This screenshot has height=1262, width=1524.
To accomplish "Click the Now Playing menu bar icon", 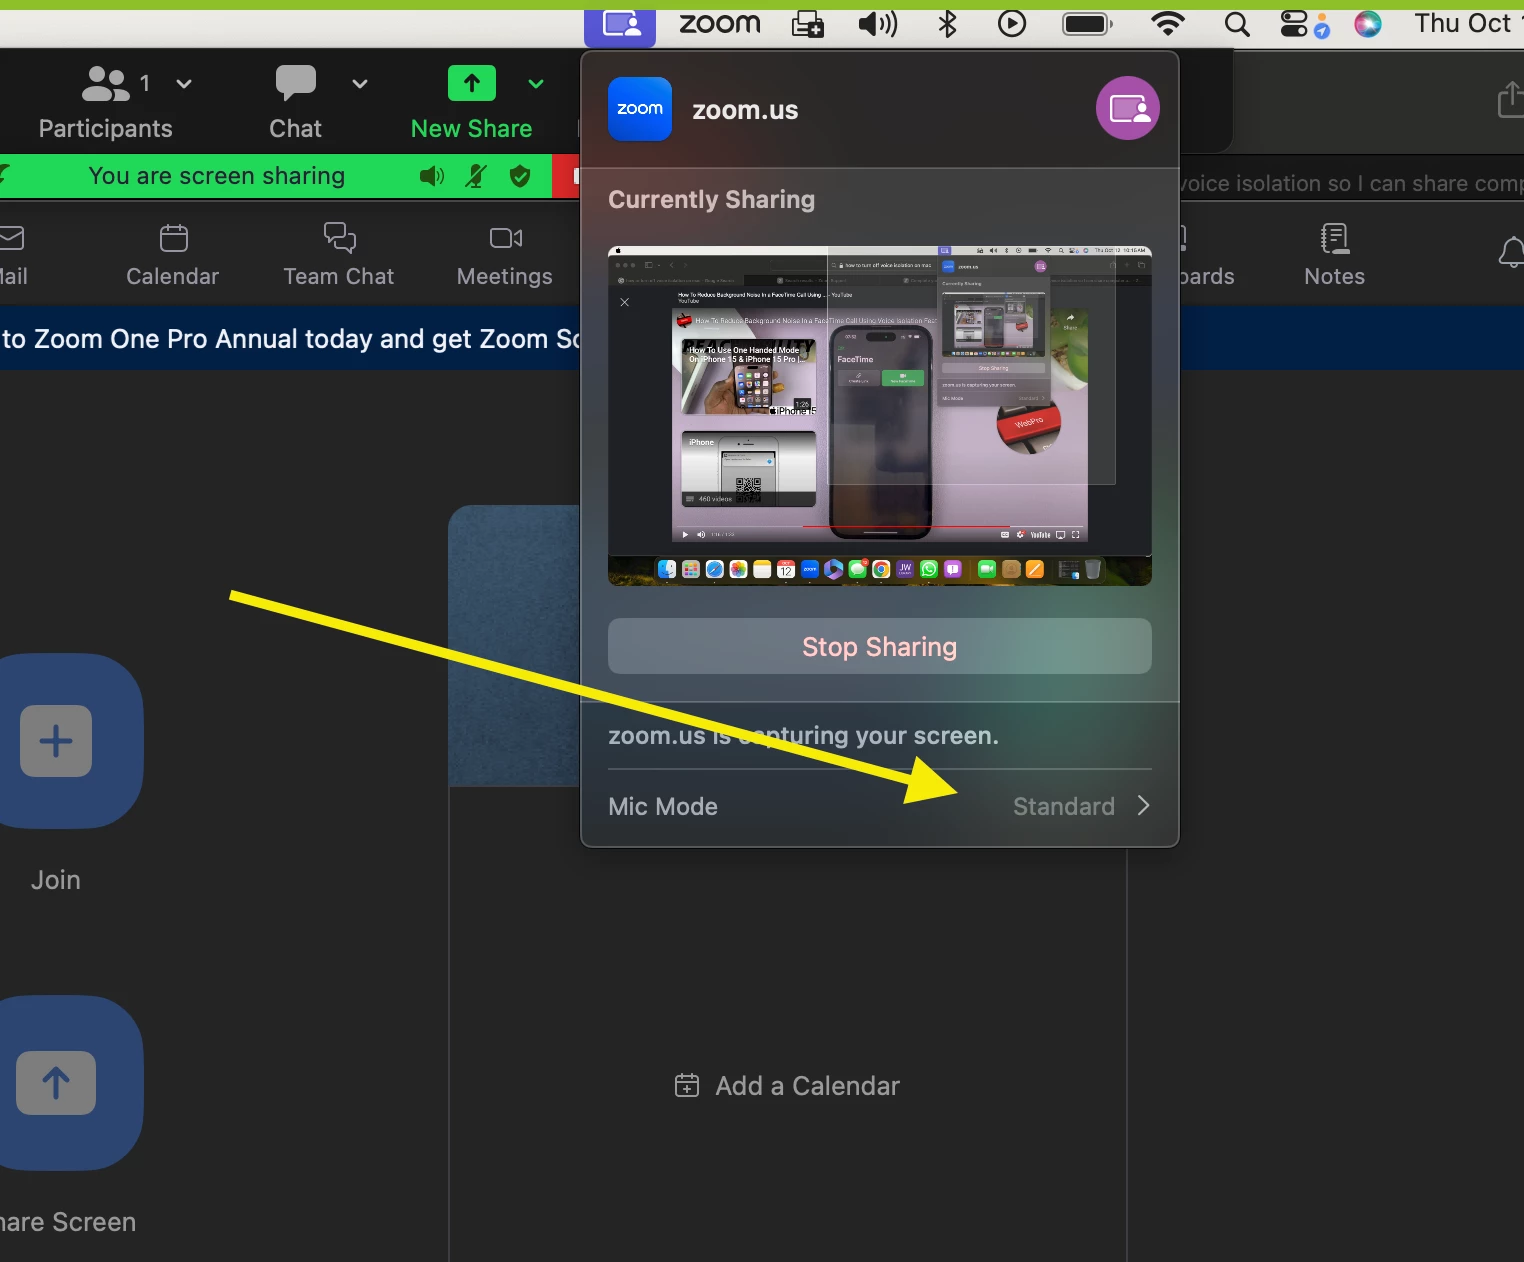I will (1012, 24).
